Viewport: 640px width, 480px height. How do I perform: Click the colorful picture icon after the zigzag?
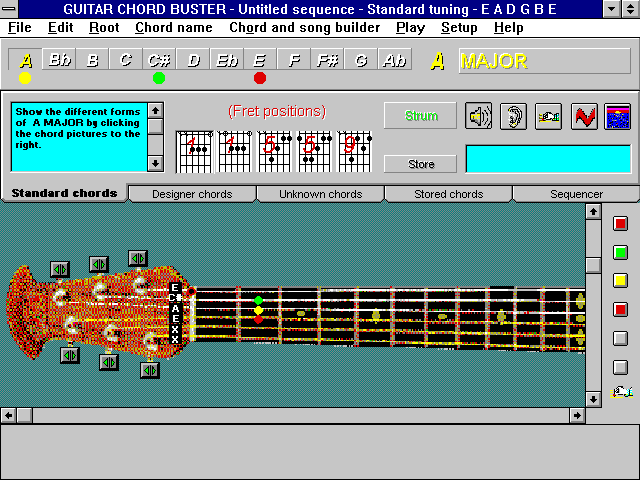click(x=618, y=116)
